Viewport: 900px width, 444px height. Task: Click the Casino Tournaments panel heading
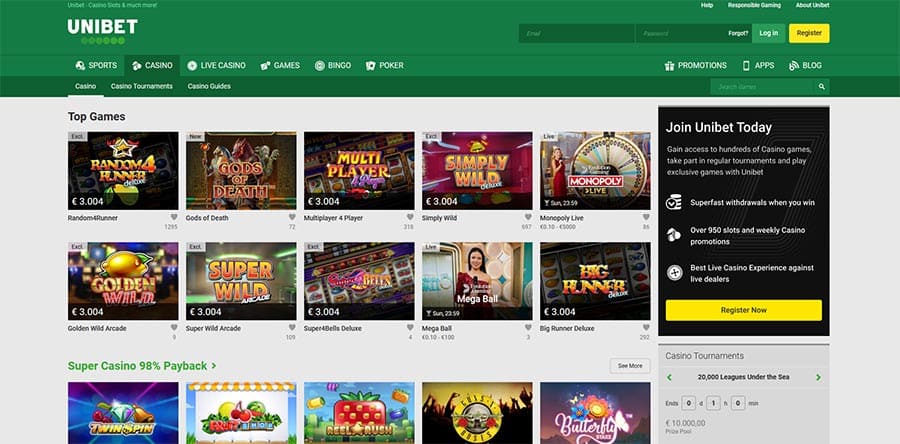point(704,356)
